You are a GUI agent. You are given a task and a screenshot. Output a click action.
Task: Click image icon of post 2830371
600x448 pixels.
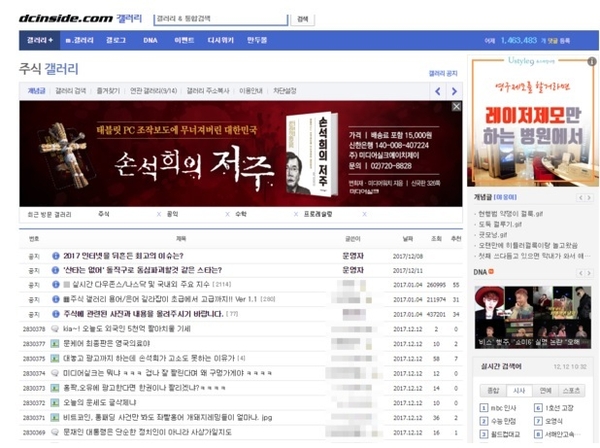click(55, 418)
